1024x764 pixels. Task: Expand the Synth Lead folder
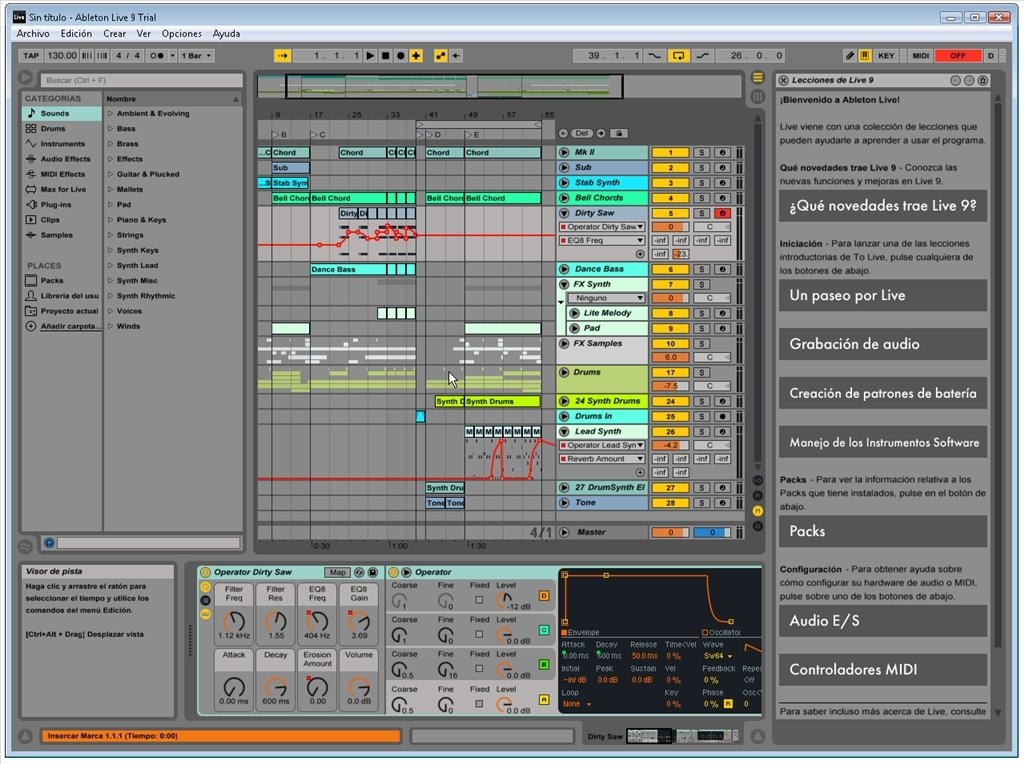(110, 265)
